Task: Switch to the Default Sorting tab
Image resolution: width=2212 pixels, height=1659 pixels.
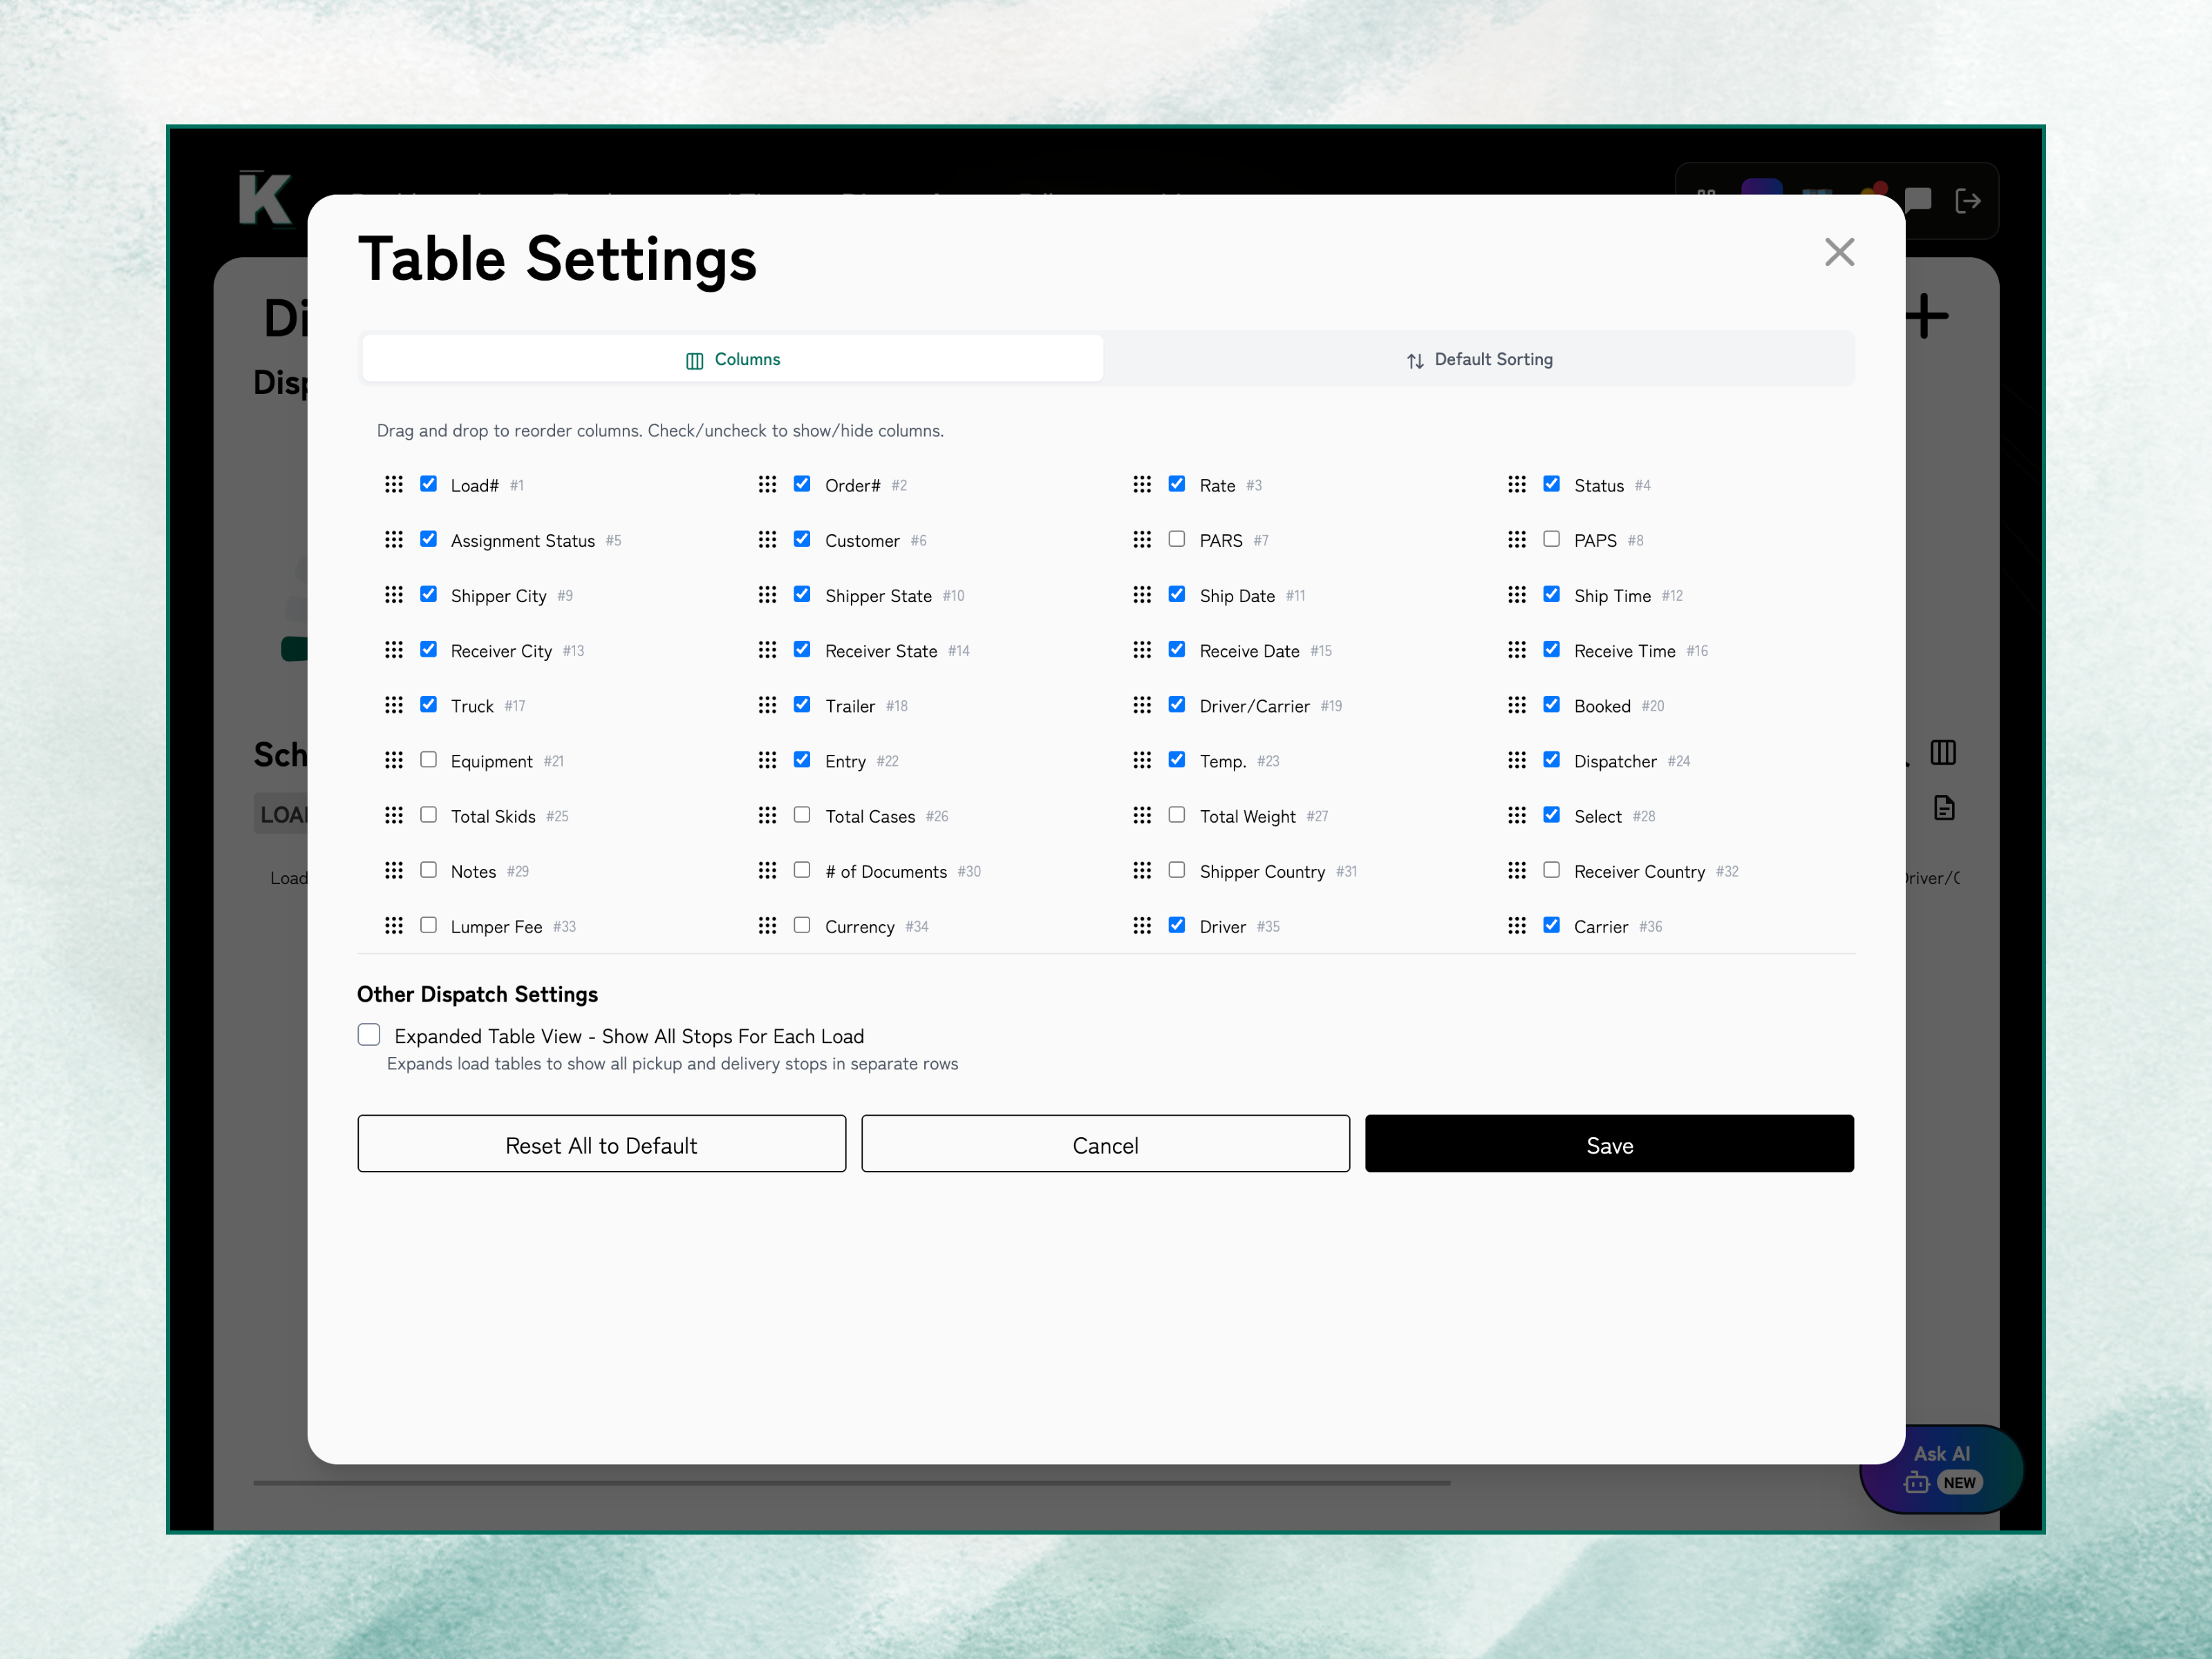Action: point(1479,359)
